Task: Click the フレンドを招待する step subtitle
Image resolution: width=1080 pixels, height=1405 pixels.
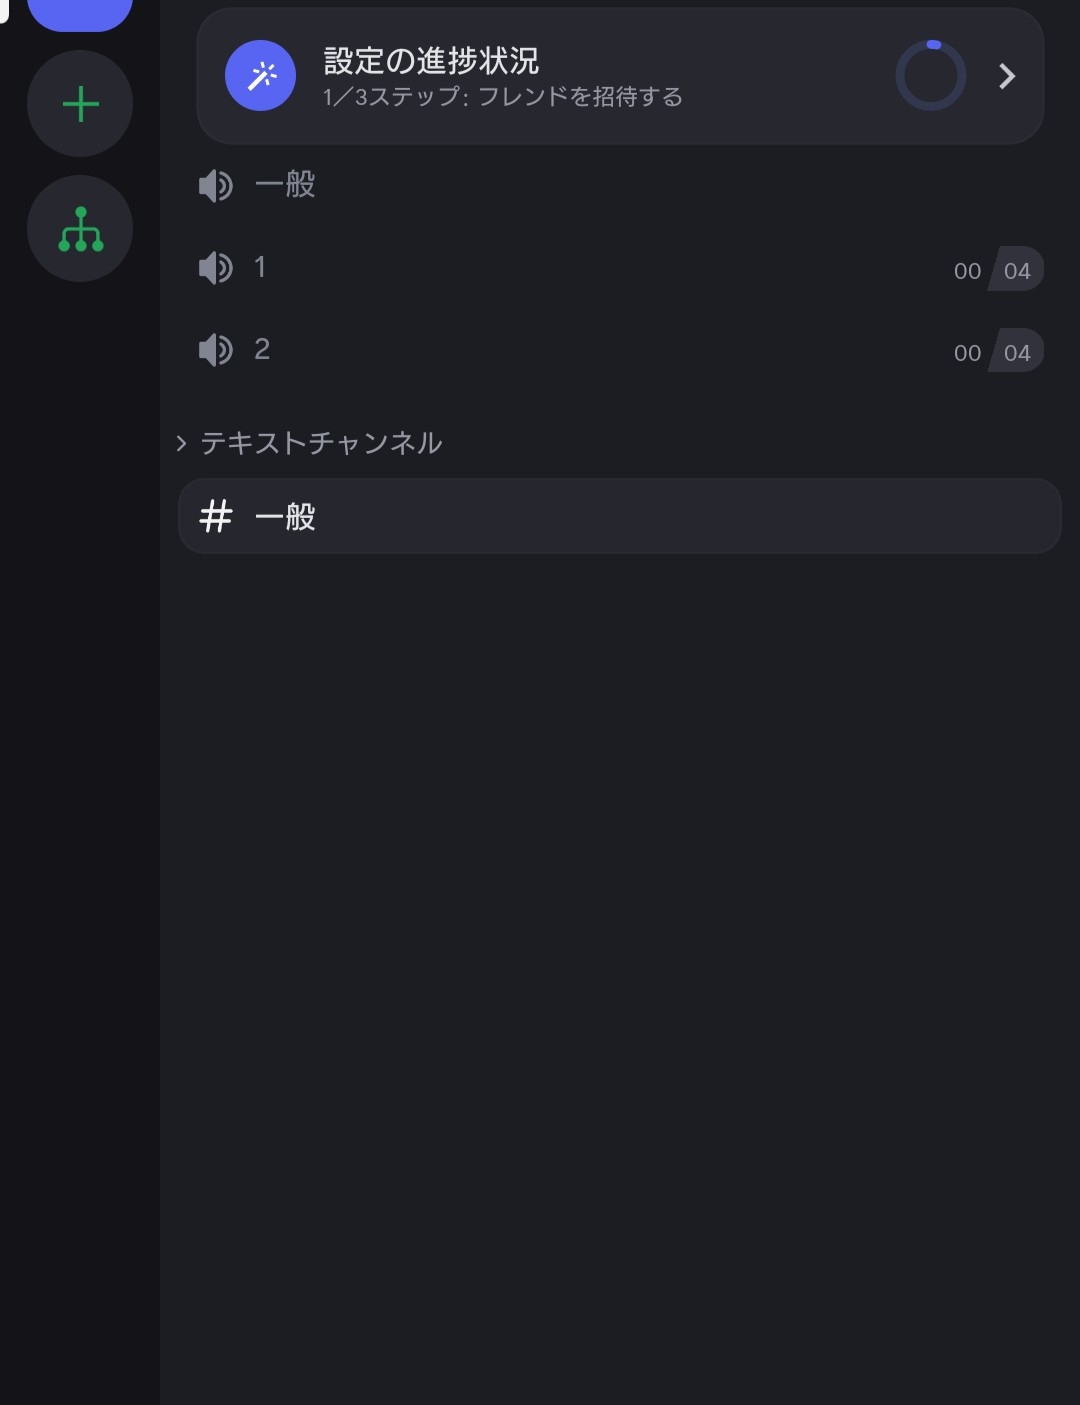Action: [x=581, y=97]
